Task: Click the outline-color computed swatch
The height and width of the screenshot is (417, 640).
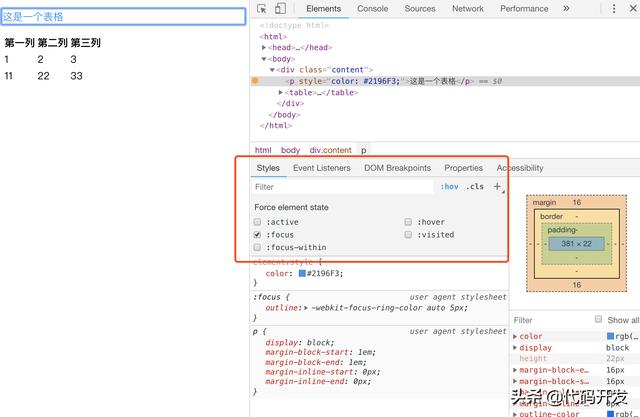Action: [610, 414]
